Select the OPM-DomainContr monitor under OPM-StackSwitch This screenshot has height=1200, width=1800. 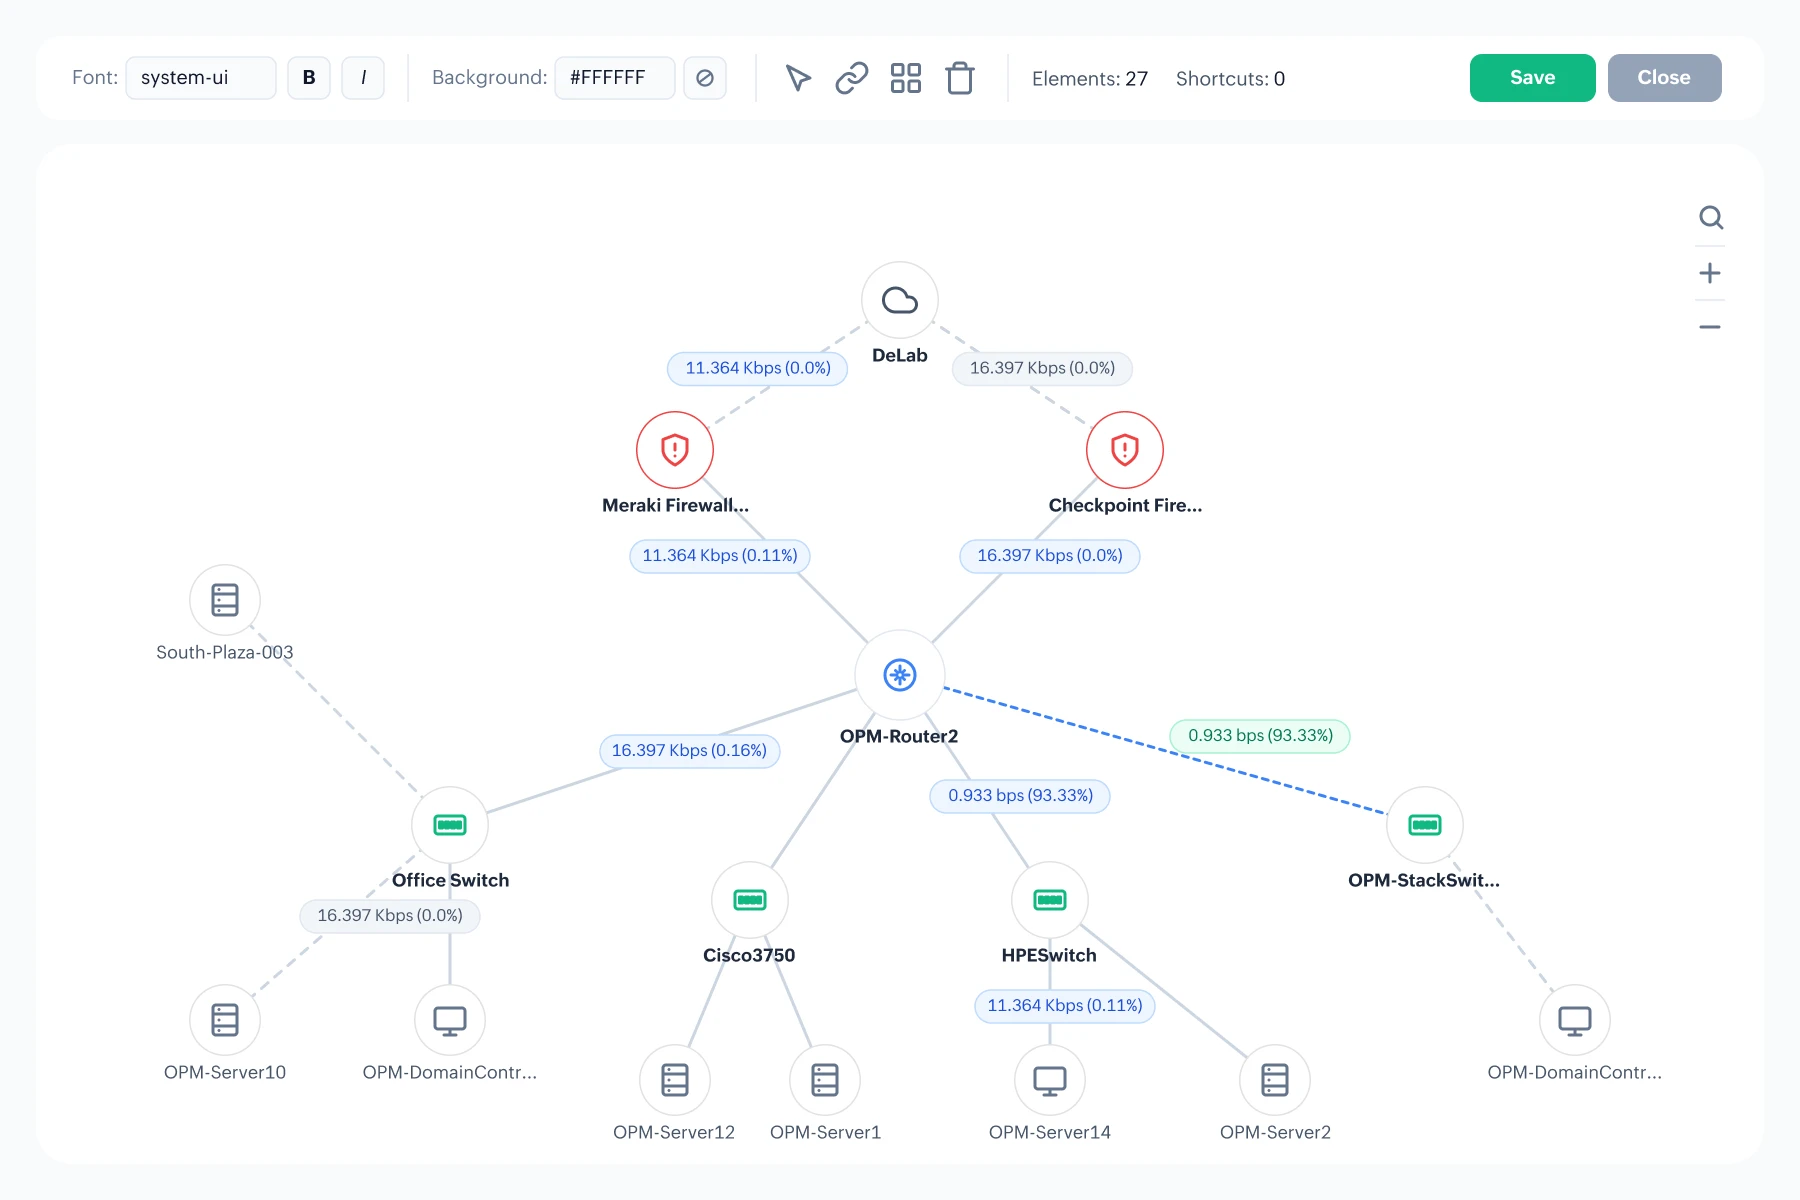point(1575,1020)
